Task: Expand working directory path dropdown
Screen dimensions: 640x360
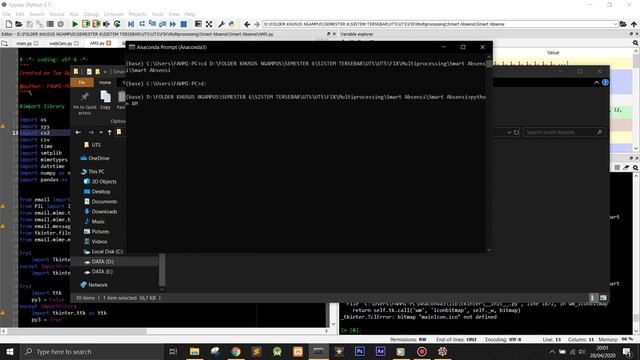Action: tap(615, 24)
